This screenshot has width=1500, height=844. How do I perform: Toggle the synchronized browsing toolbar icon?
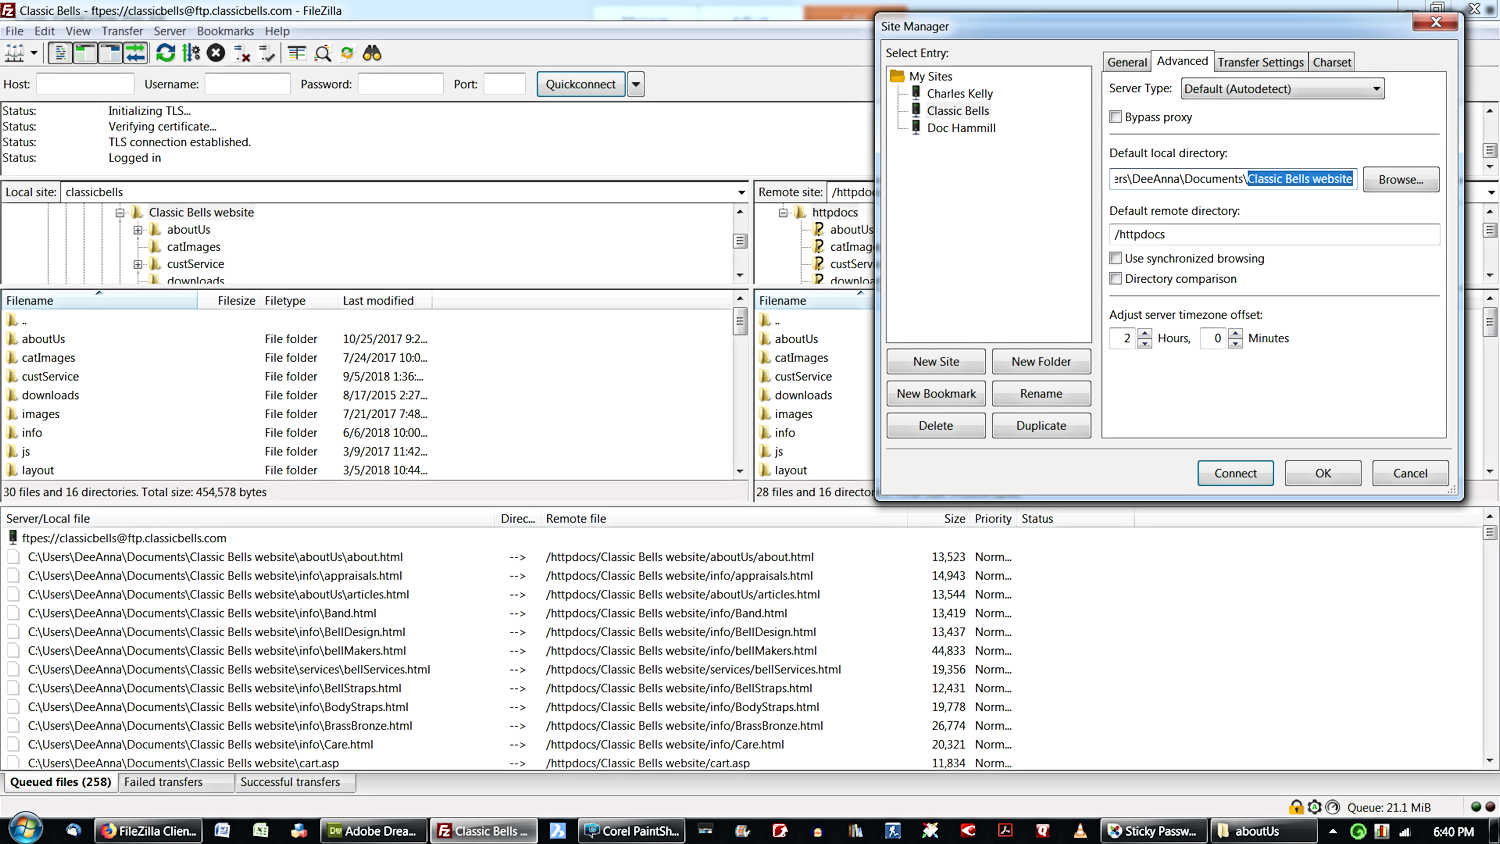pyautogui.click(x=347, y=53)
